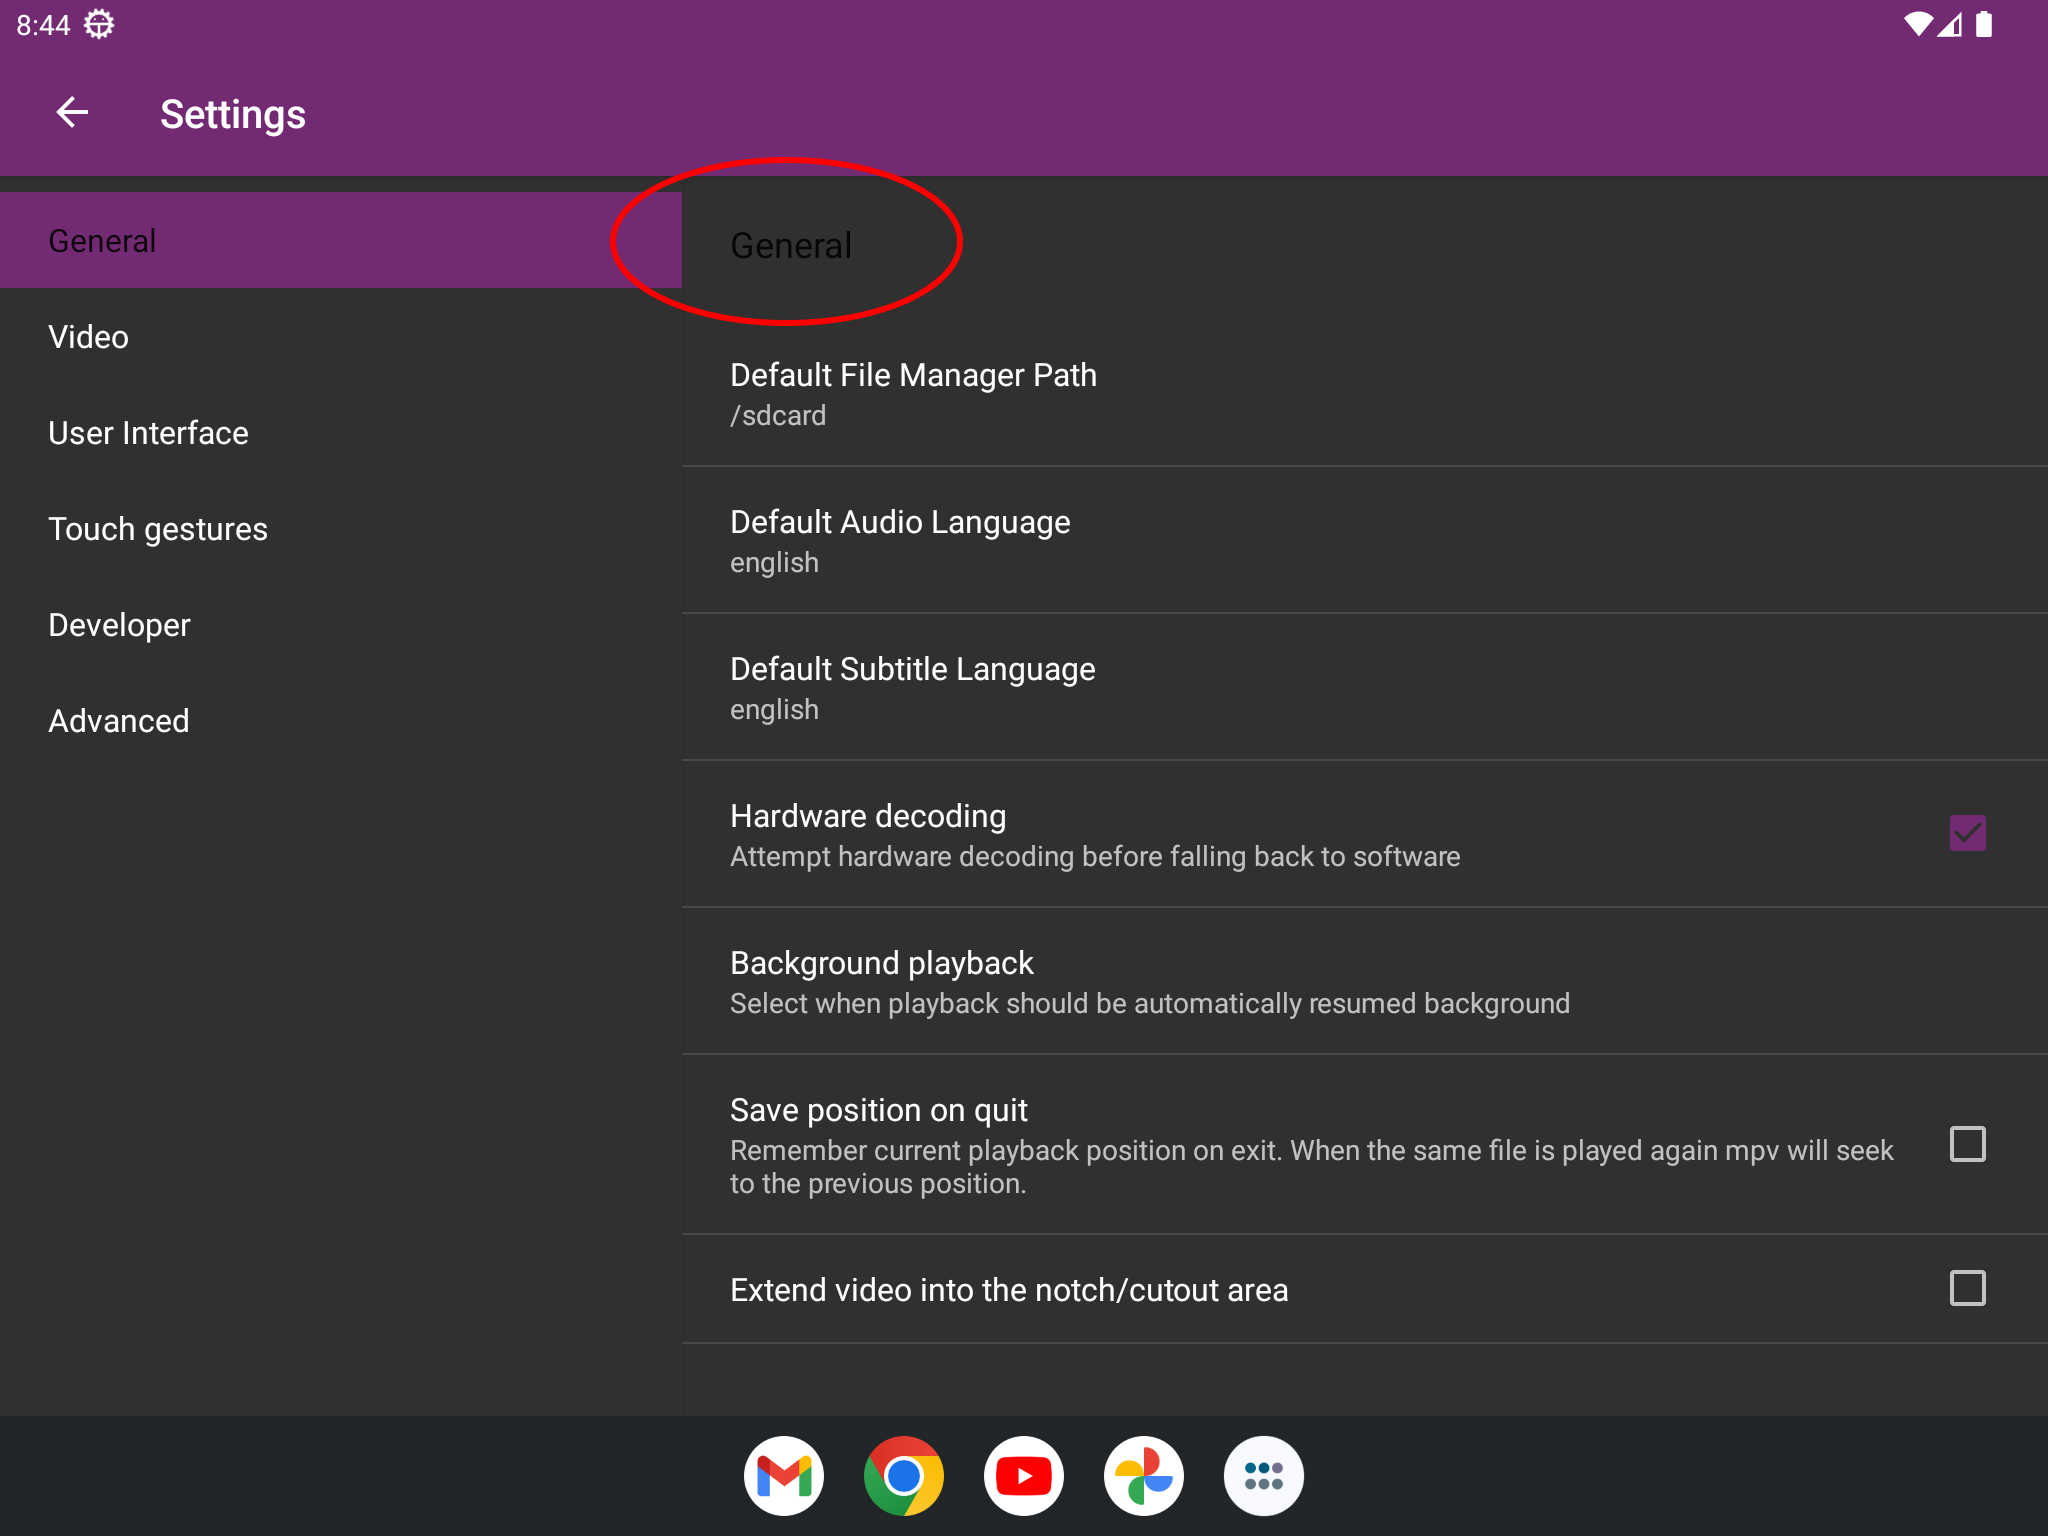The image size is (2048, 1536).
Task: Open Google Photos from the dock
Action: click(x=1143, y=1476)
